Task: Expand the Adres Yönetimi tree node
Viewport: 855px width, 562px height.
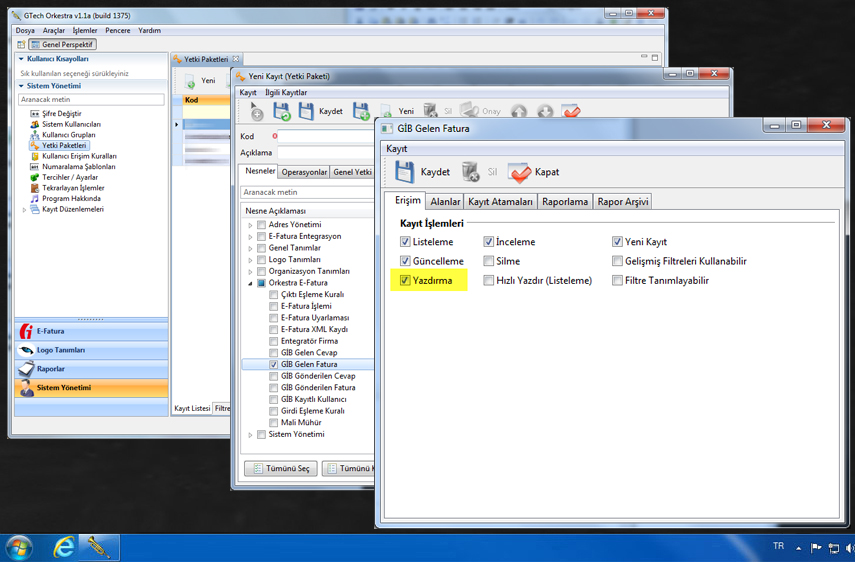Action: click(250, 225)
